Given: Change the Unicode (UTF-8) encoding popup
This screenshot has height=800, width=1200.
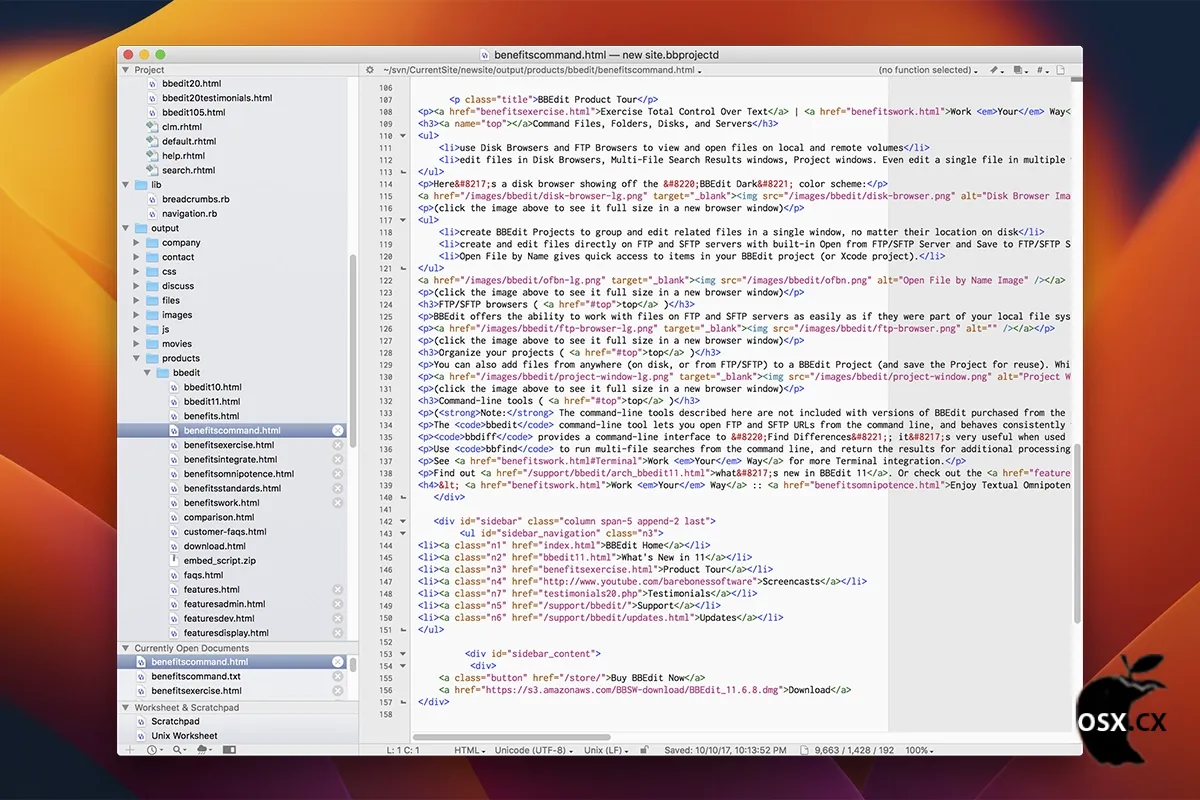Looking at the screenshot, I should click(533, 749).
